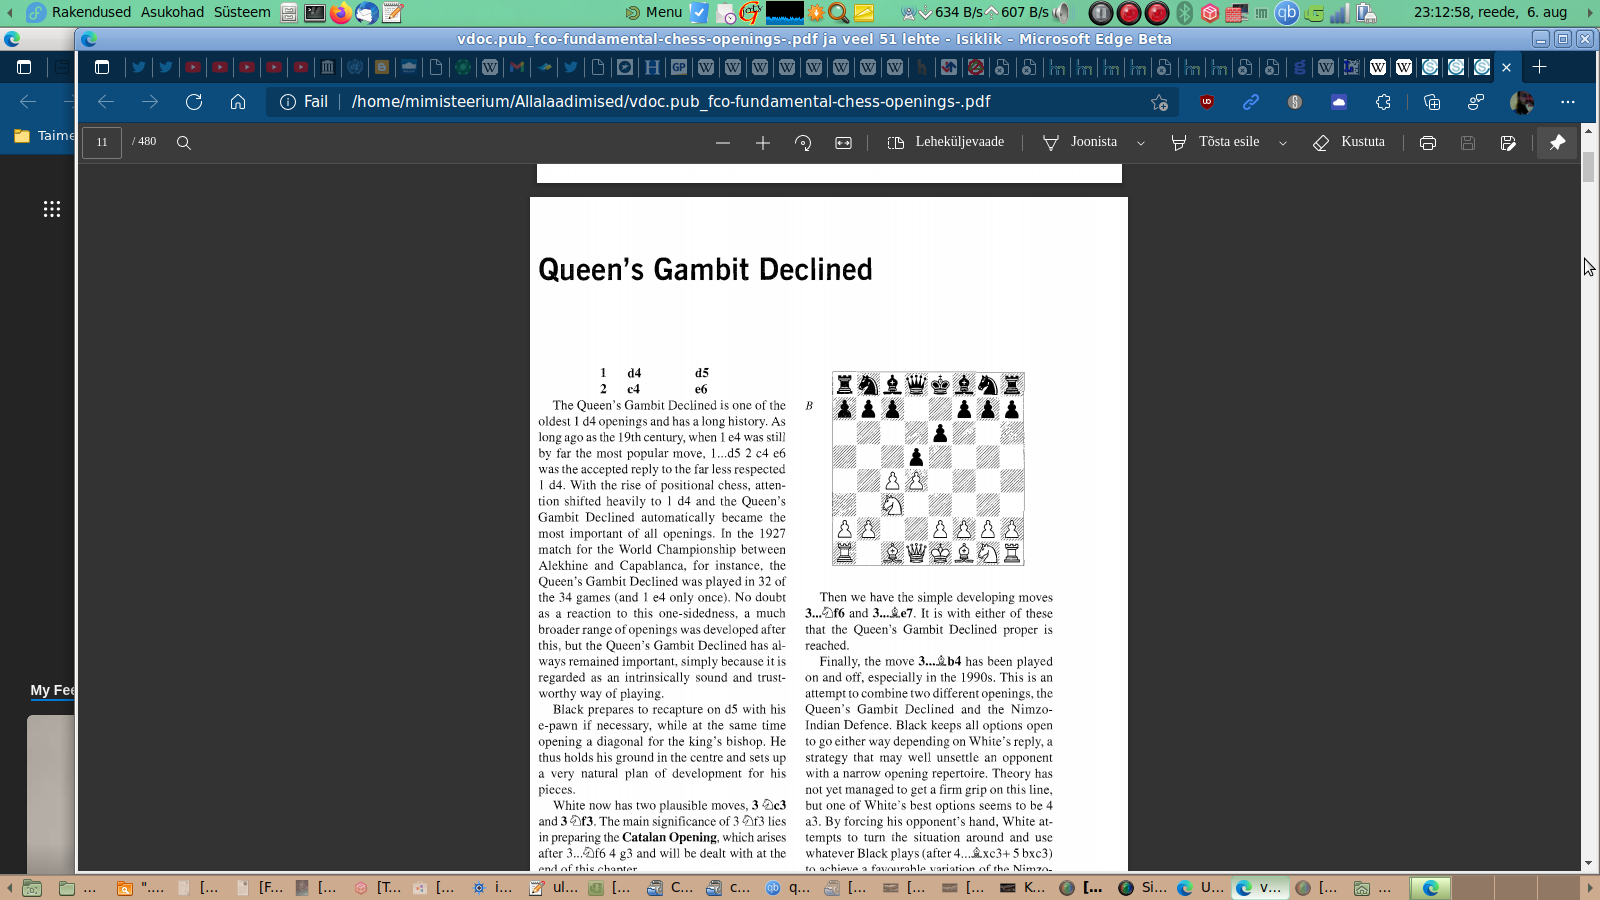Click the volume speaker in system tray

(1062, 13)
